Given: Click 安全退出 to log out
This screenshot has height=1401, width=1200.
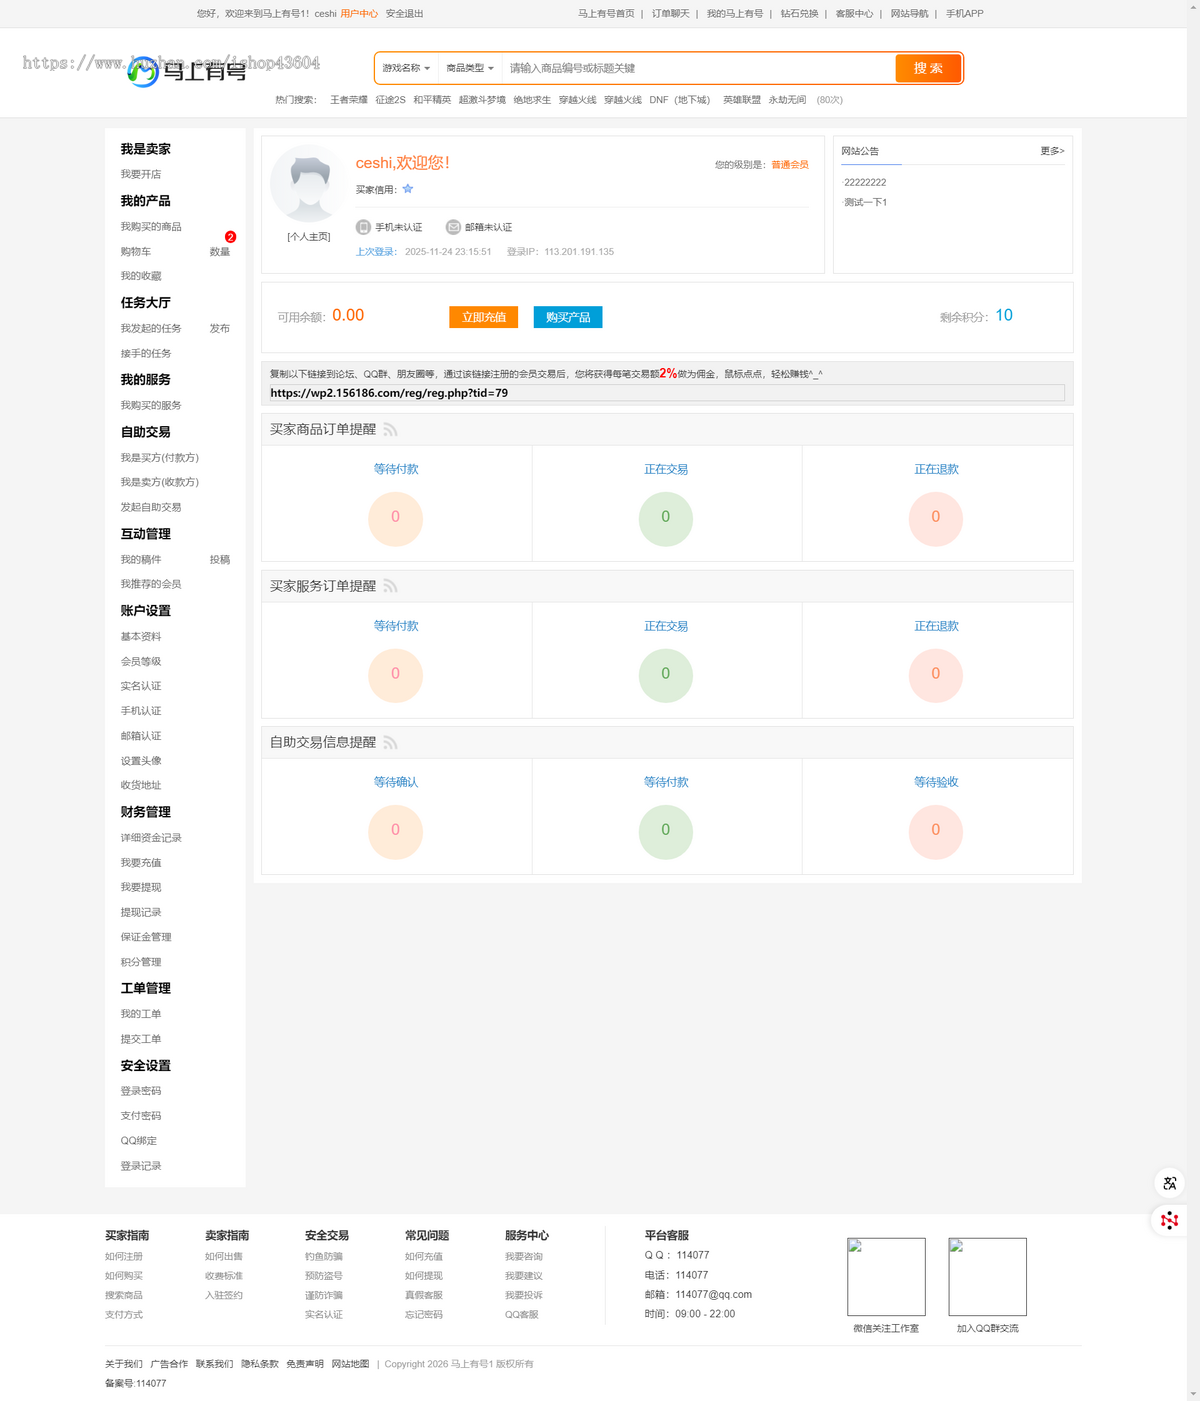Looking at the screenshot, I should 405,14.
